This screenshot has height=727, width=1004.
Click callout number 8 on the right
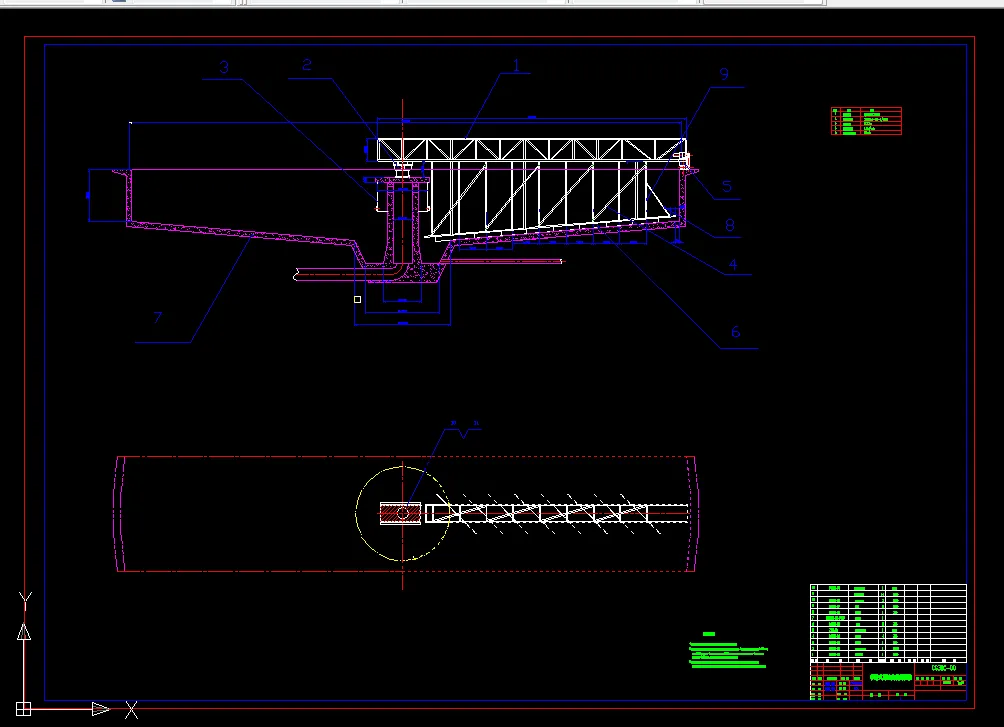(730, 225)
